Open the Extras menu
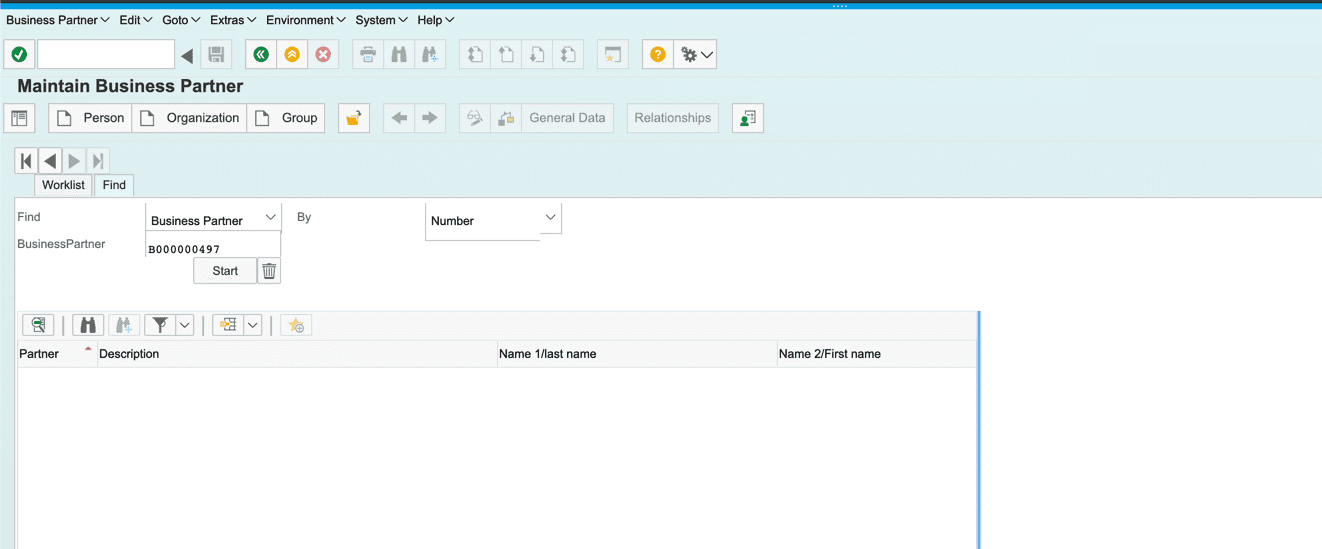This screenshot has height=549, width=1322. 233,20
